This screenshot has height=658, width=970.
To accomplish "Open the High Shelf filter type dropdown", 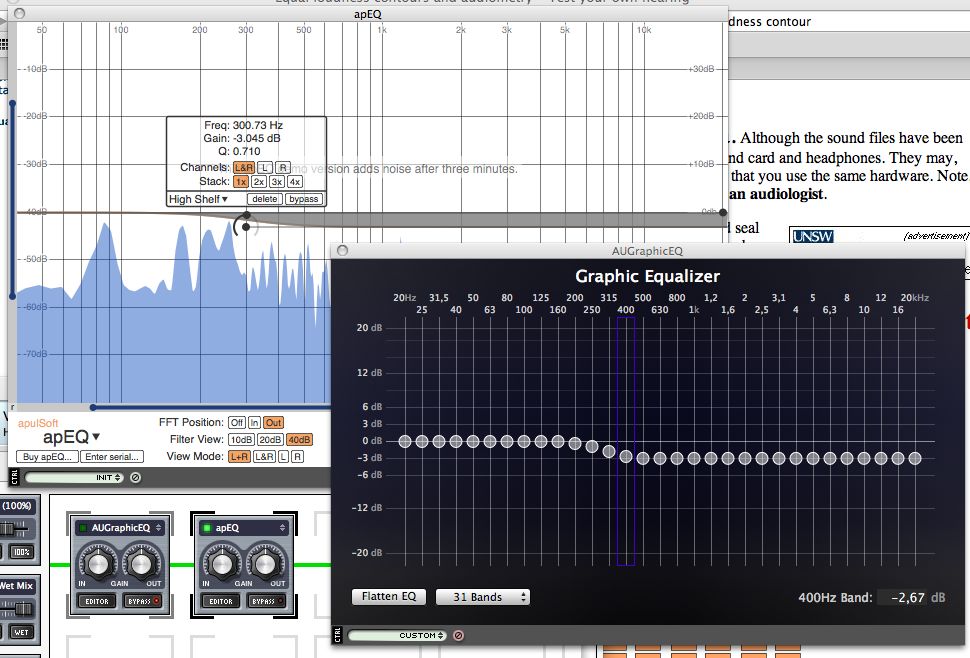I will pyautogui.click(x=198, y=199).
